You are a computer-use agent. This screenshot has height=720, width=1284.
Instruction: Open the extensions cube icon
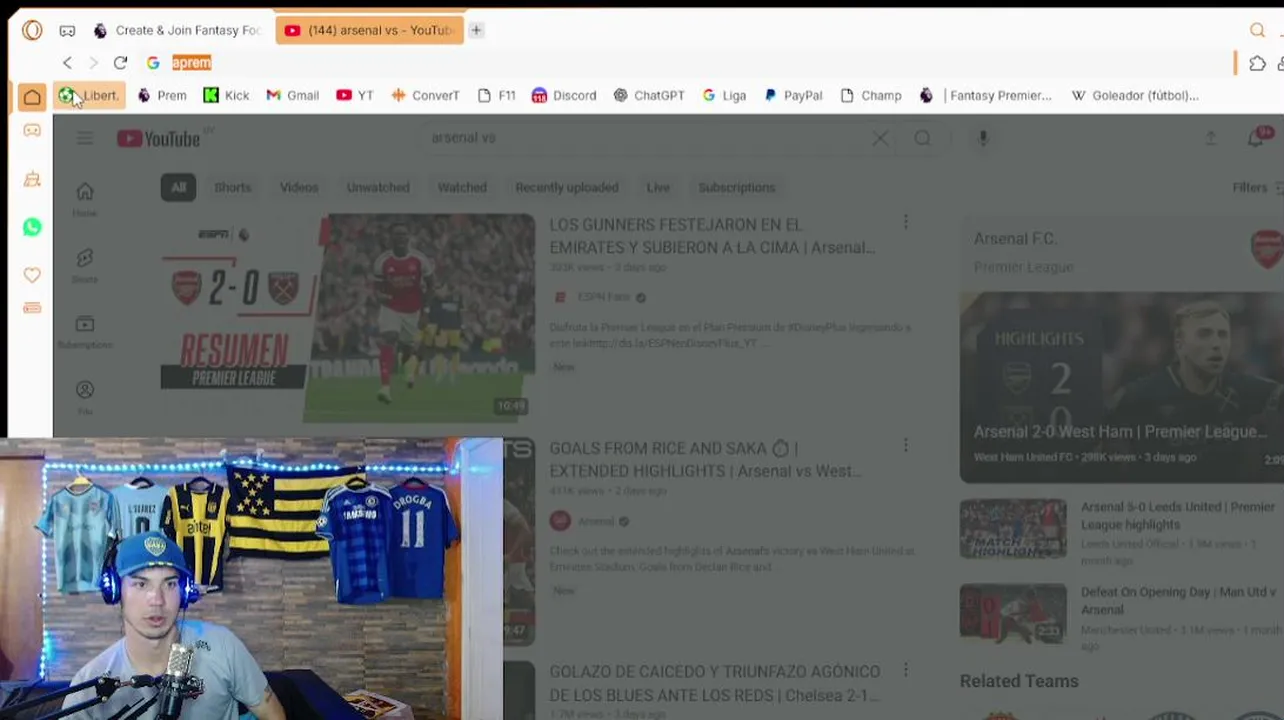(x=1257, y=63)
